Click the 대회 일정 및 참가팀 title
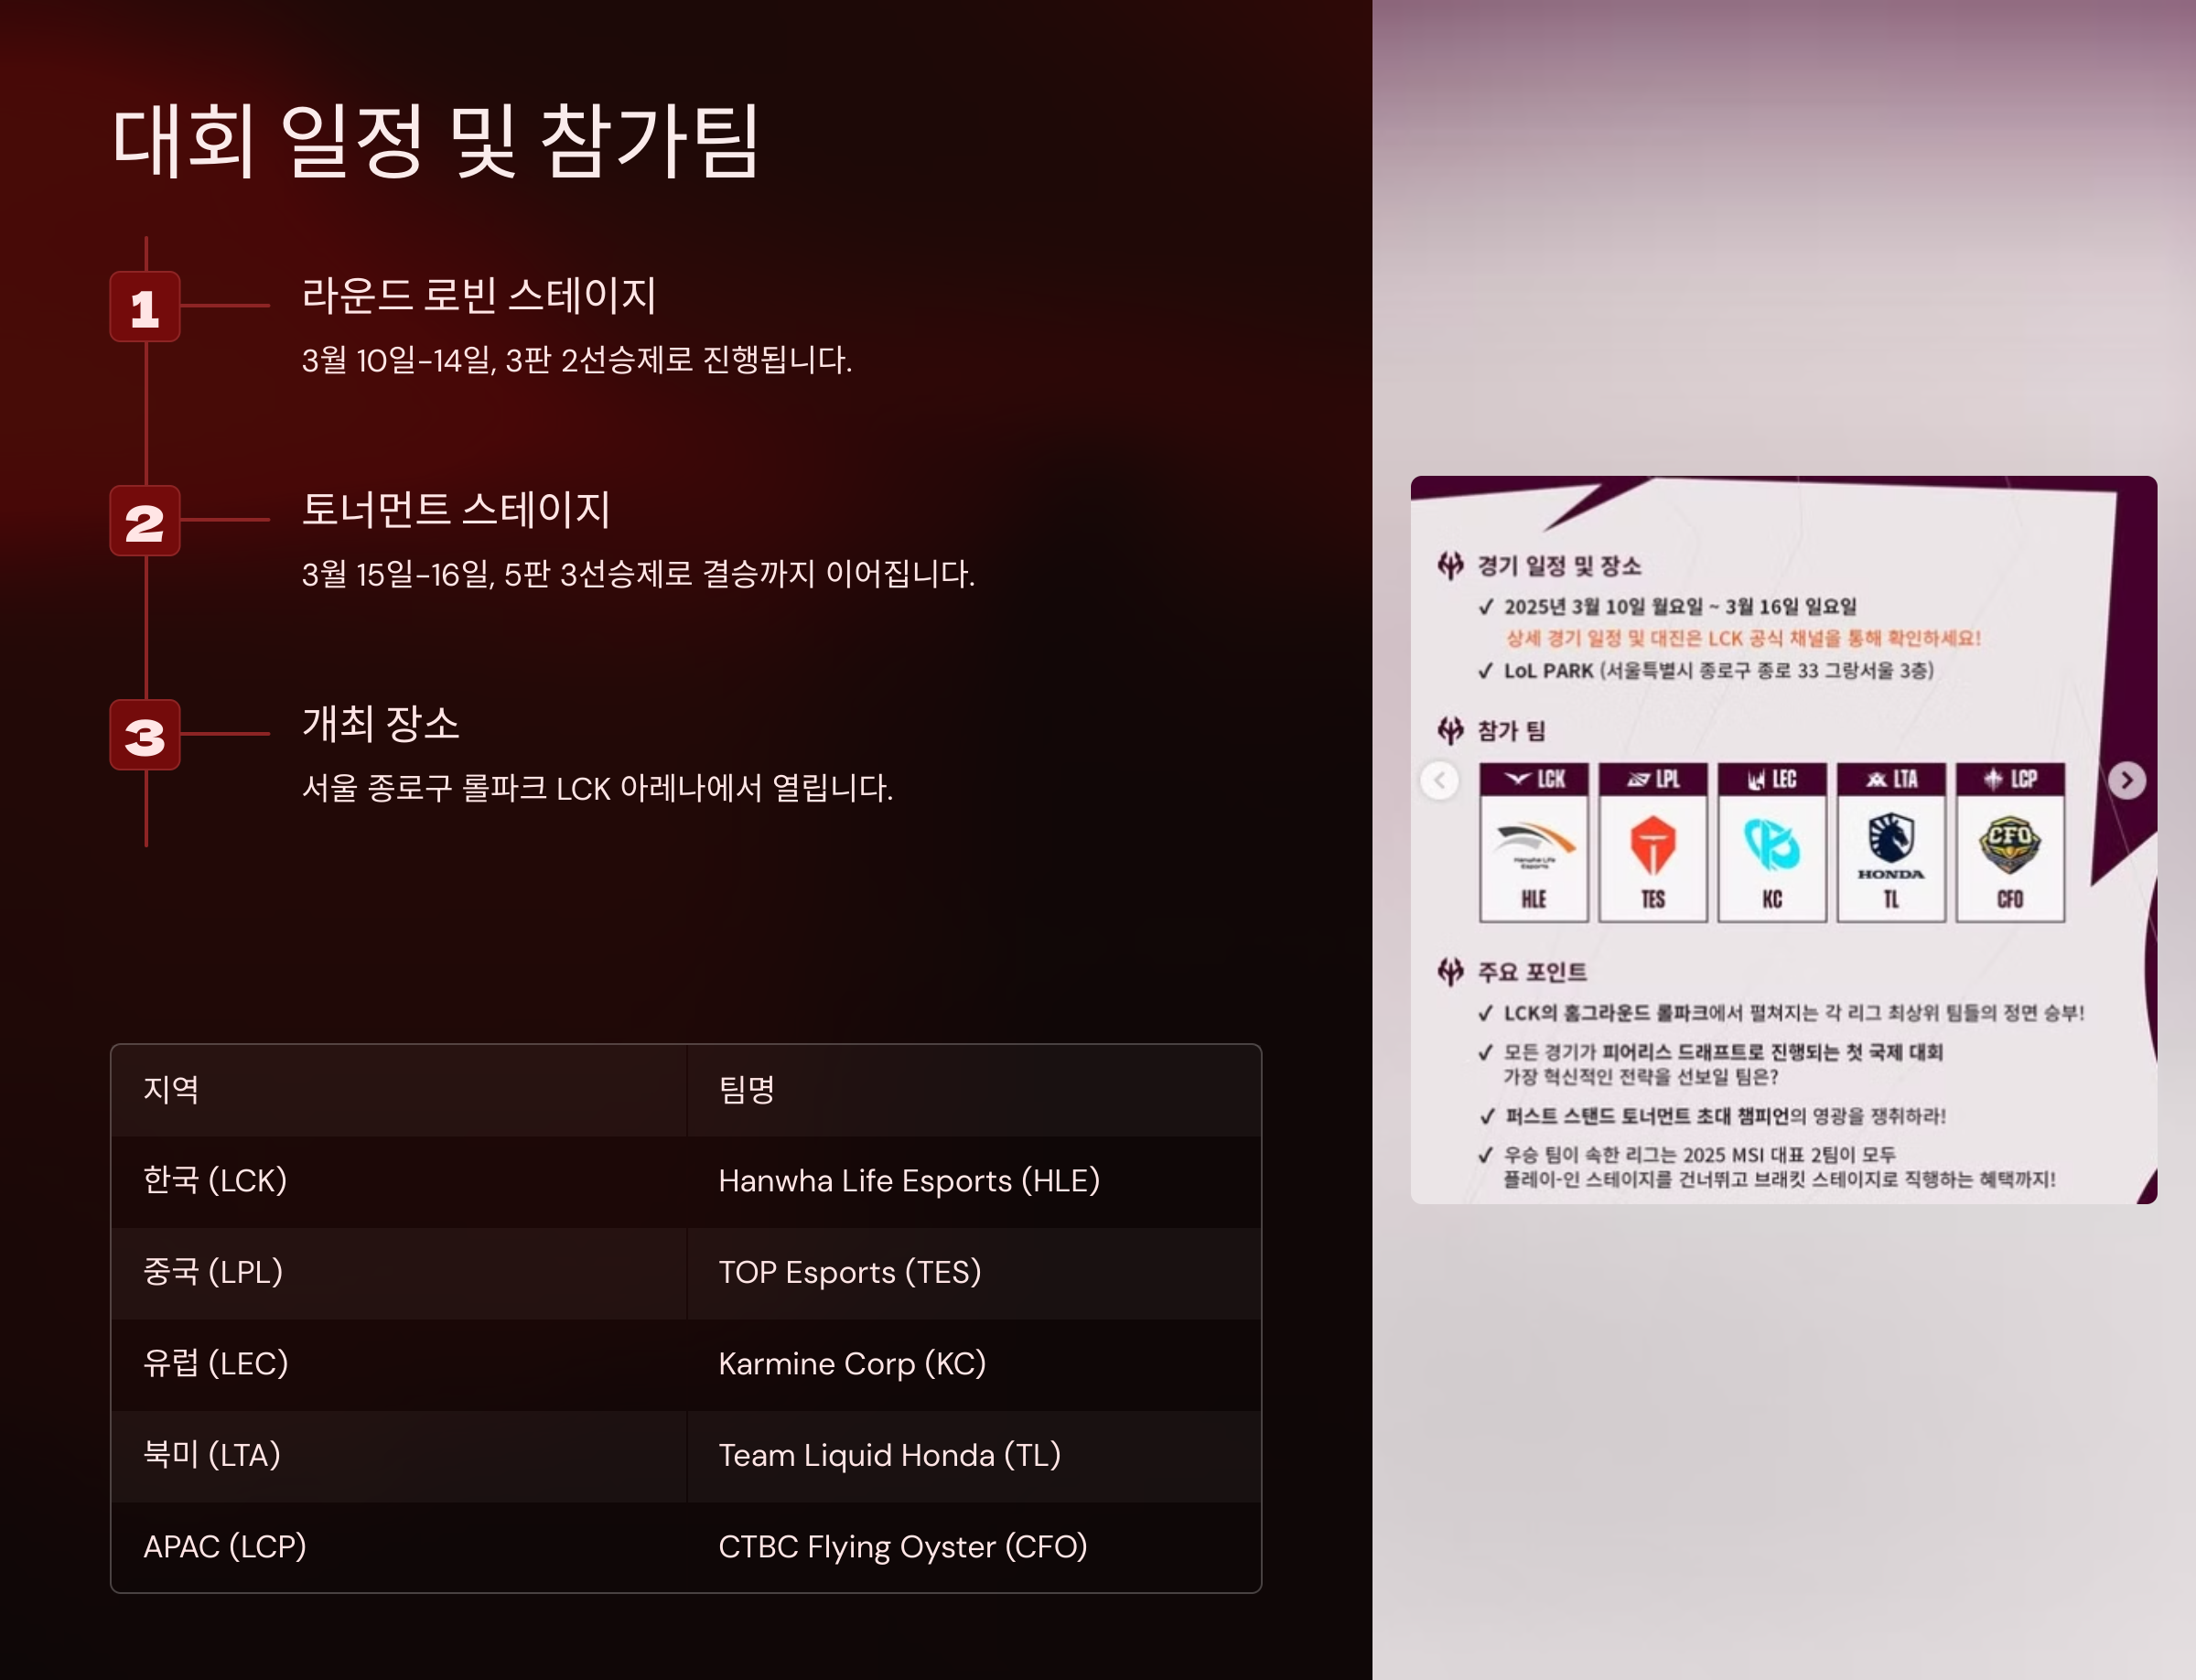Viewport: 2196px width, 1680px height. [x=435, y=142]
